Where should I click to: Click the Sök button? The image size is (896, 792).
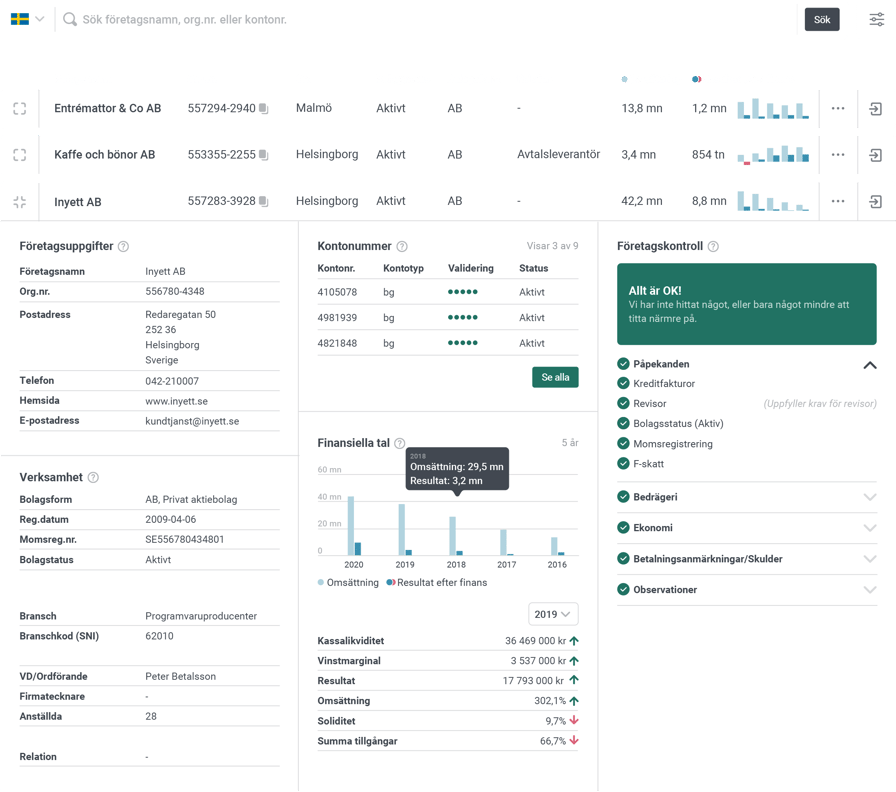(822, 19)
